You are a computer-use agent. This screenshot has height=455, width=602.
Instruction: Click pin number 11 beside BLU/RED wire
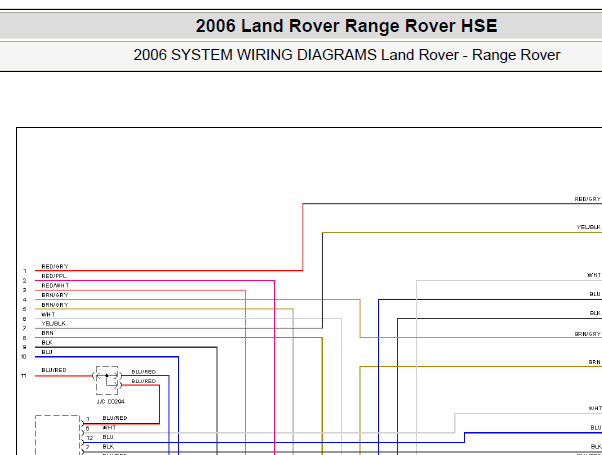click(24, 376)
